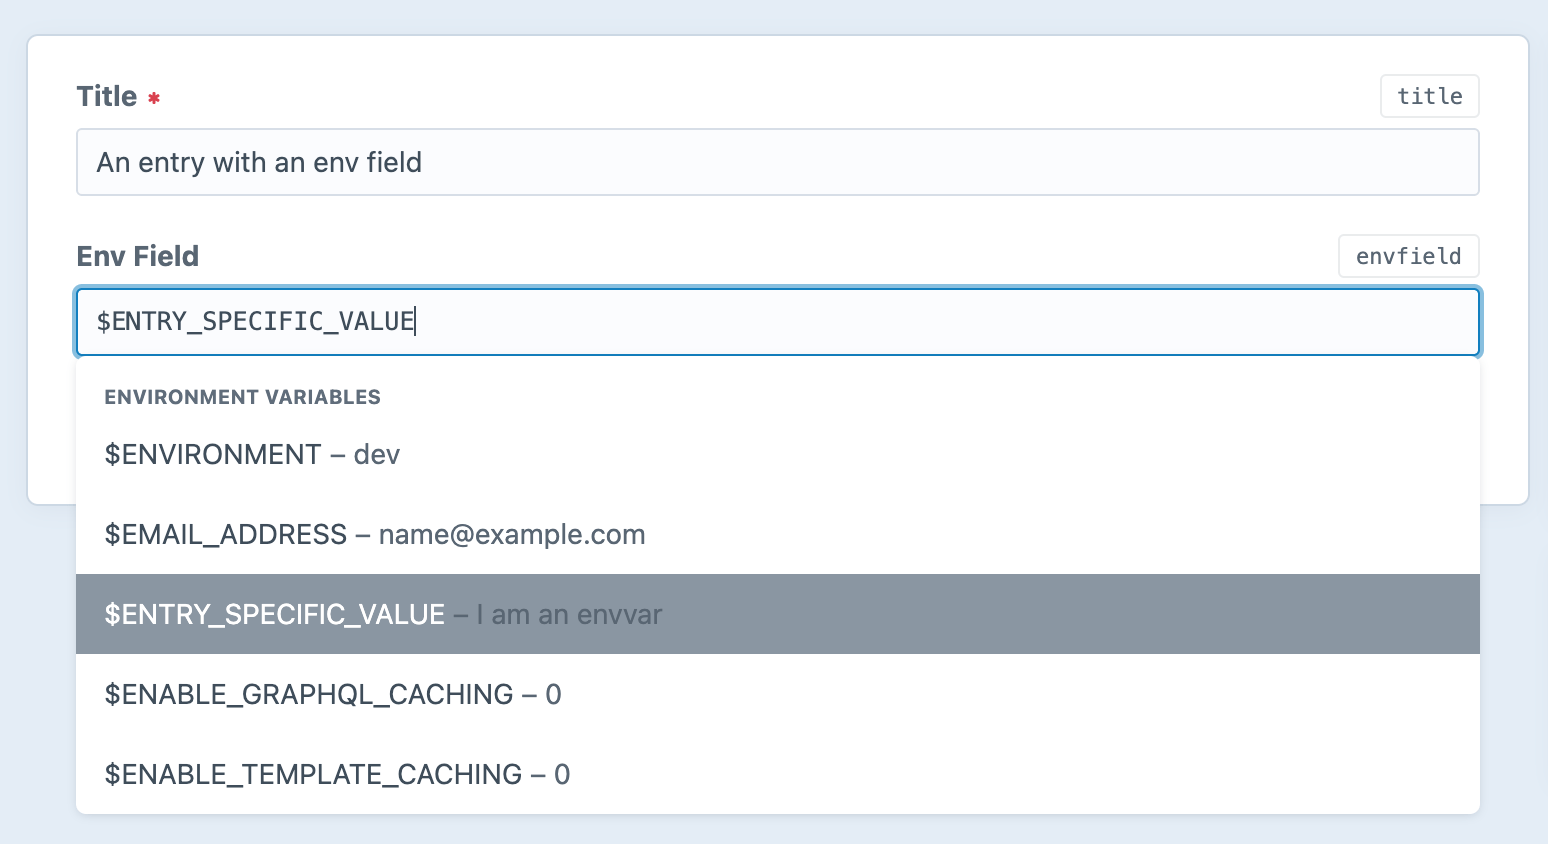1548x844 pixels.
Task: Click the "name@example.com" value hint
Action: 512,535
